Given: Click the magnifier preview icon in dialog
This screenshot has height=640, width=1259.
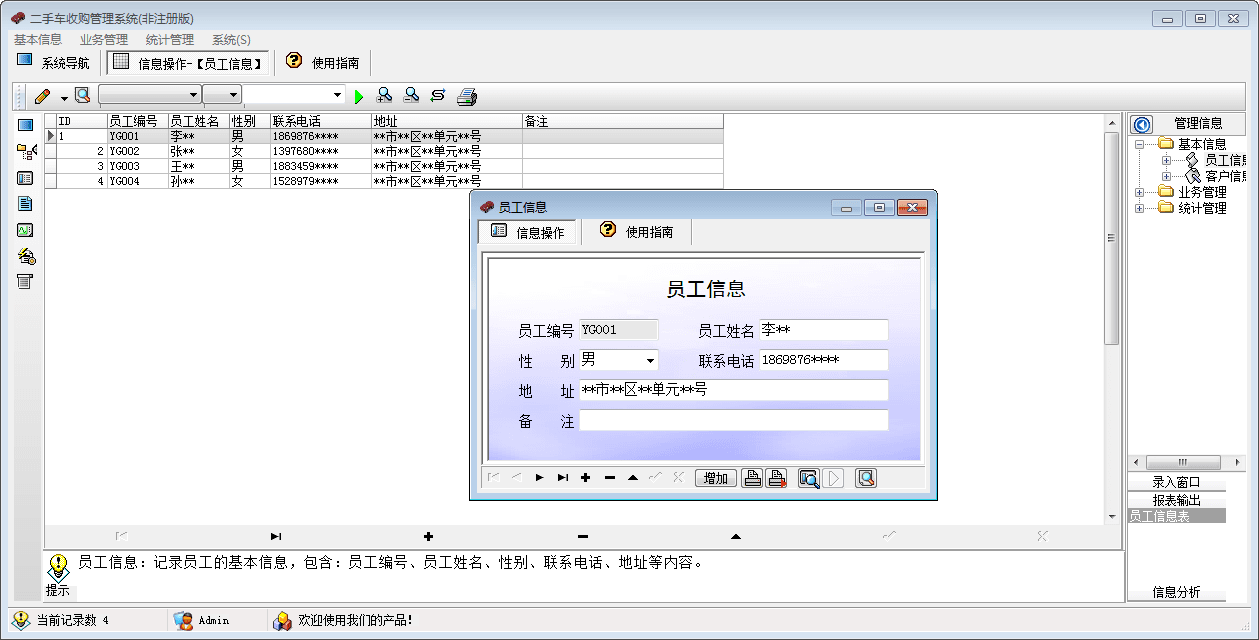Looking at the screenshot, I should (809, 478).
